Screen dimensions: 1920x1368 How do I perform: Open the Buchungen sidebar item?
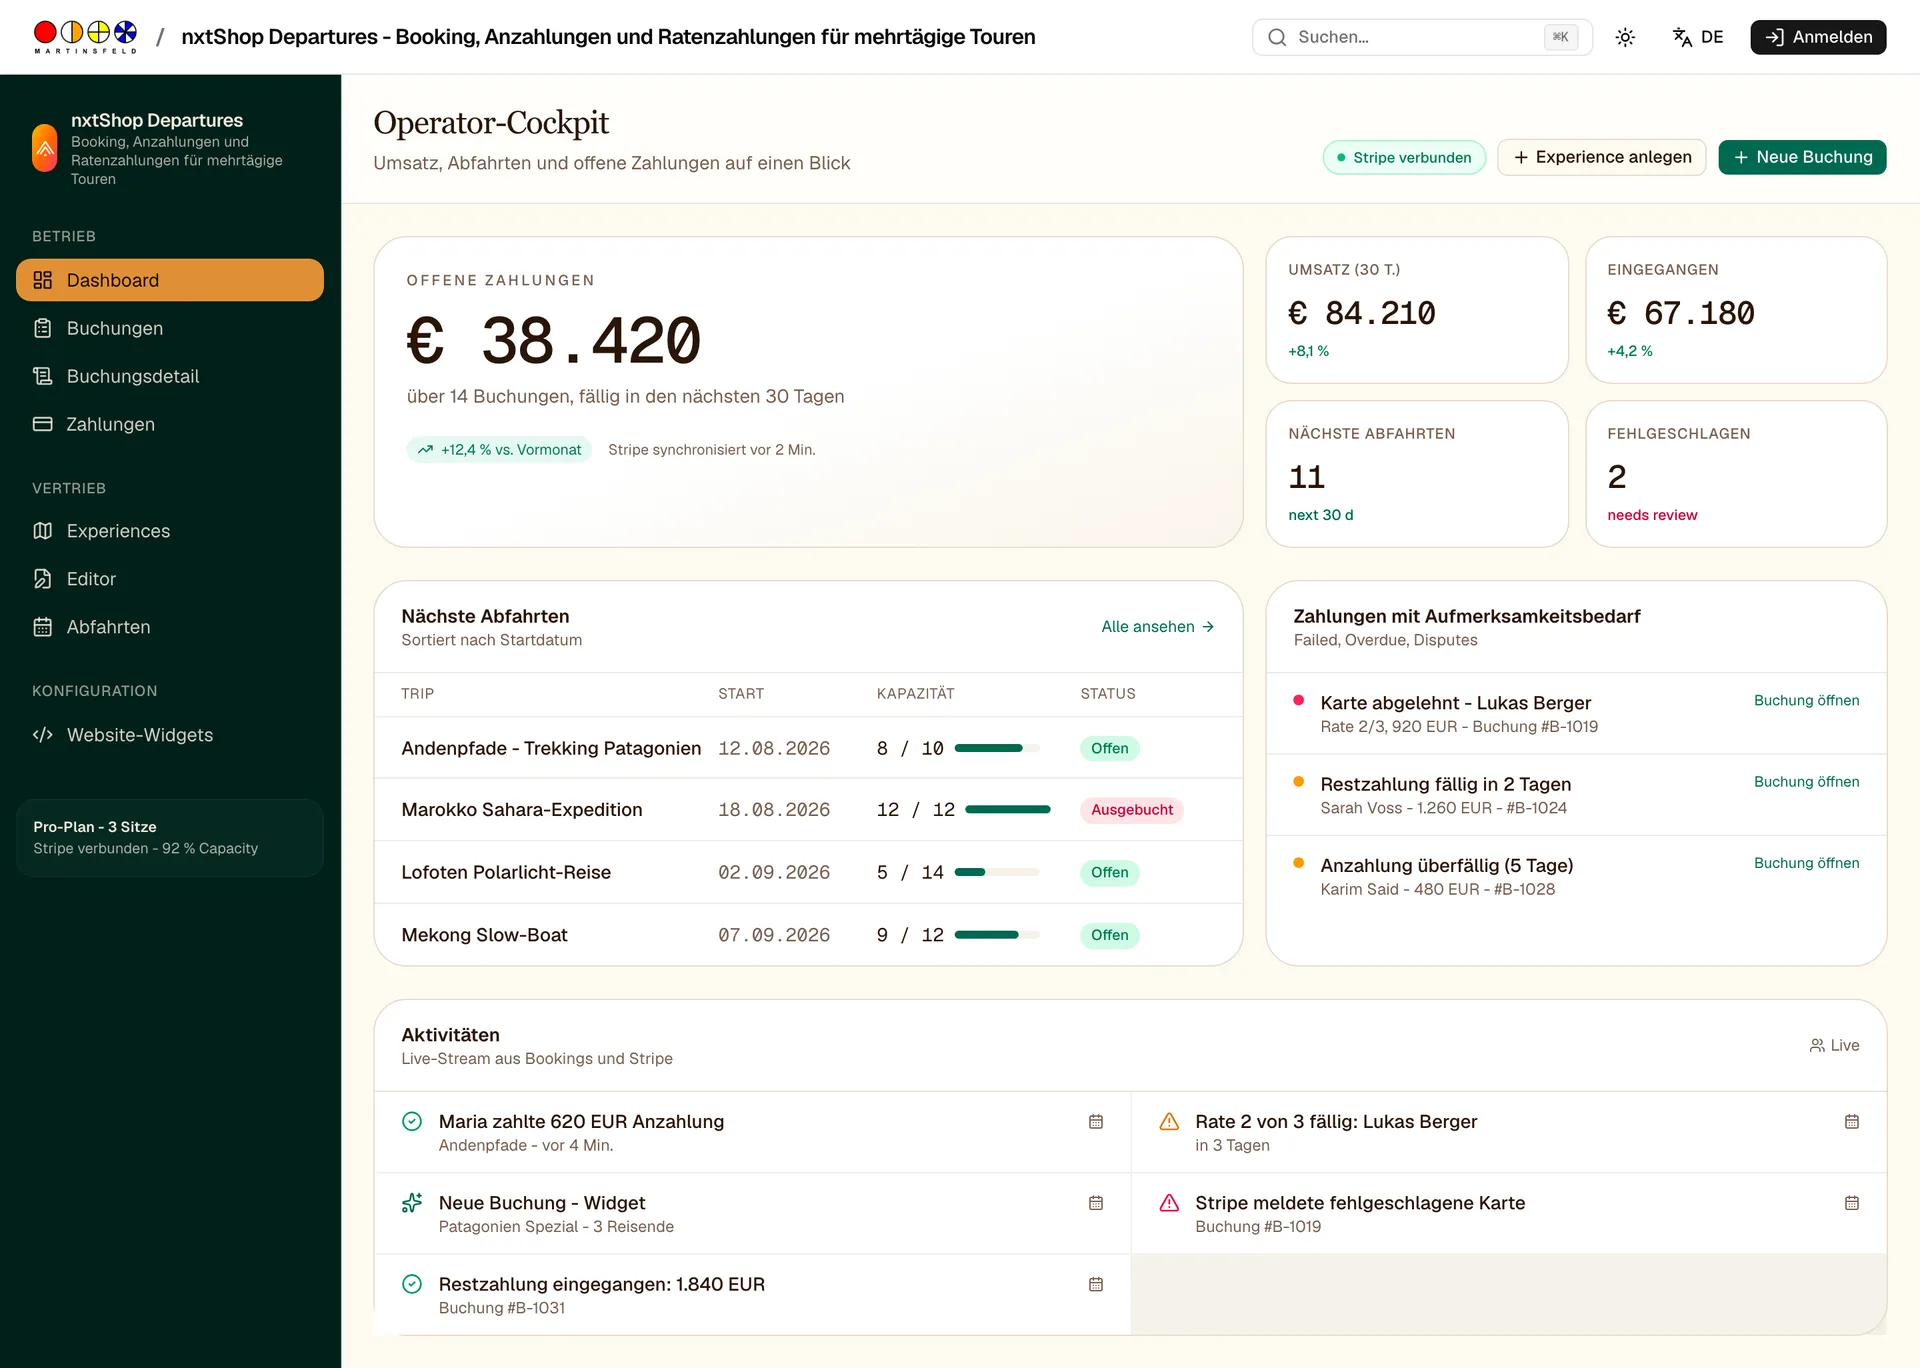click(x=170, y=328)
